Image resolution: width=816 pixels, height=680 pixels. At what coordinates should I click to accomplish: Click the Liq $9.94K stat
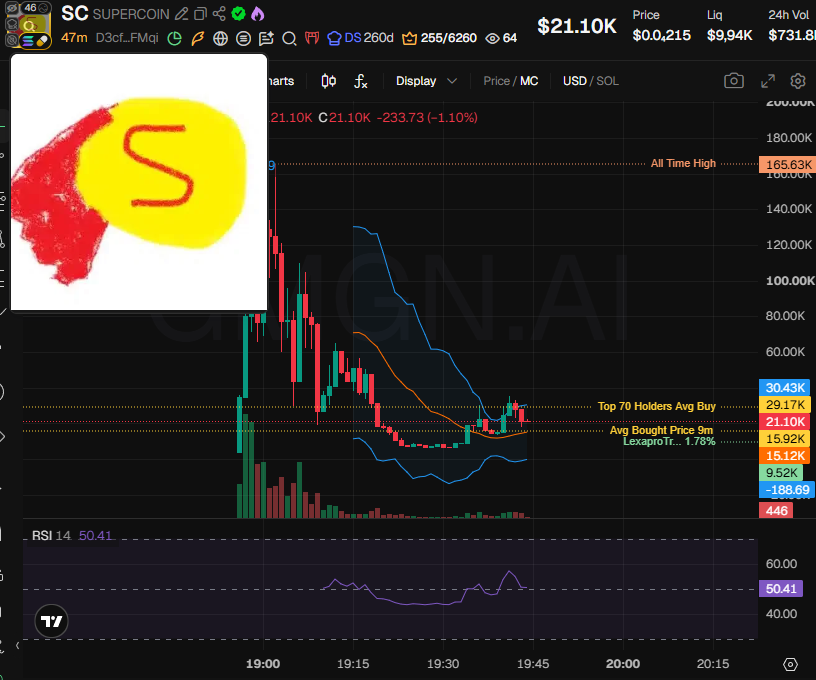[730, 26]
